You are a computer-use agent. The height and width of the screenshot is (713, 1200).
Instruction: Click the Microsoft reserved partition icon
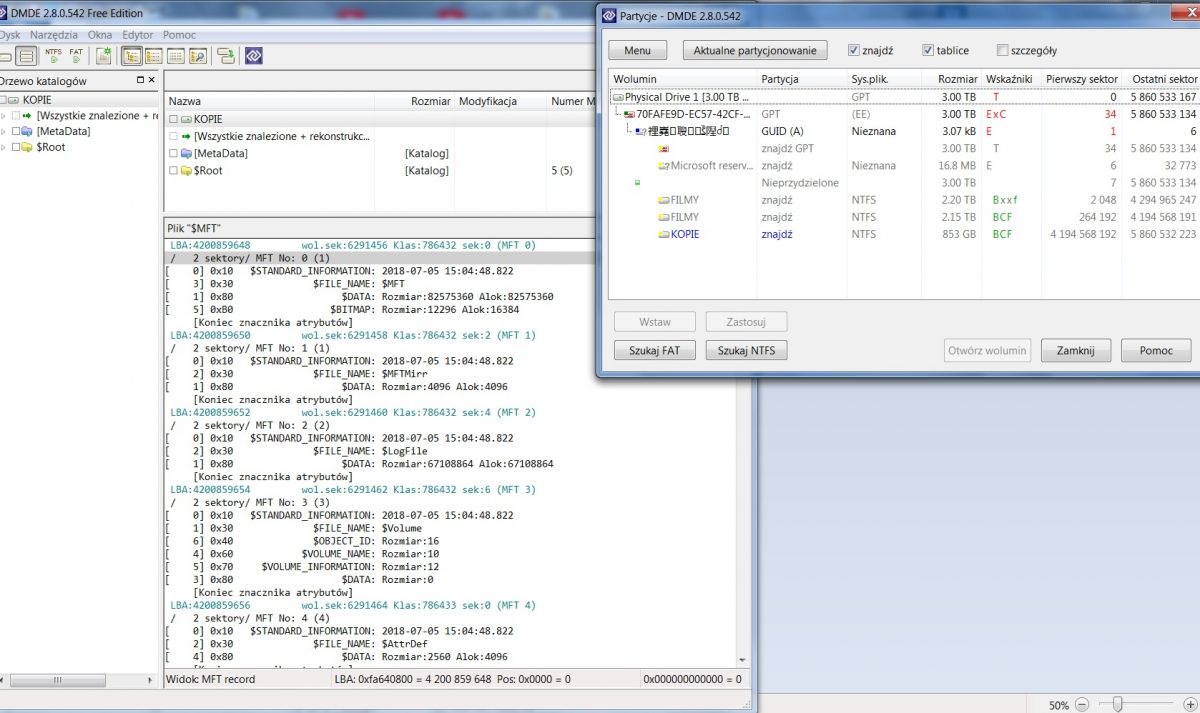point(664,166)
